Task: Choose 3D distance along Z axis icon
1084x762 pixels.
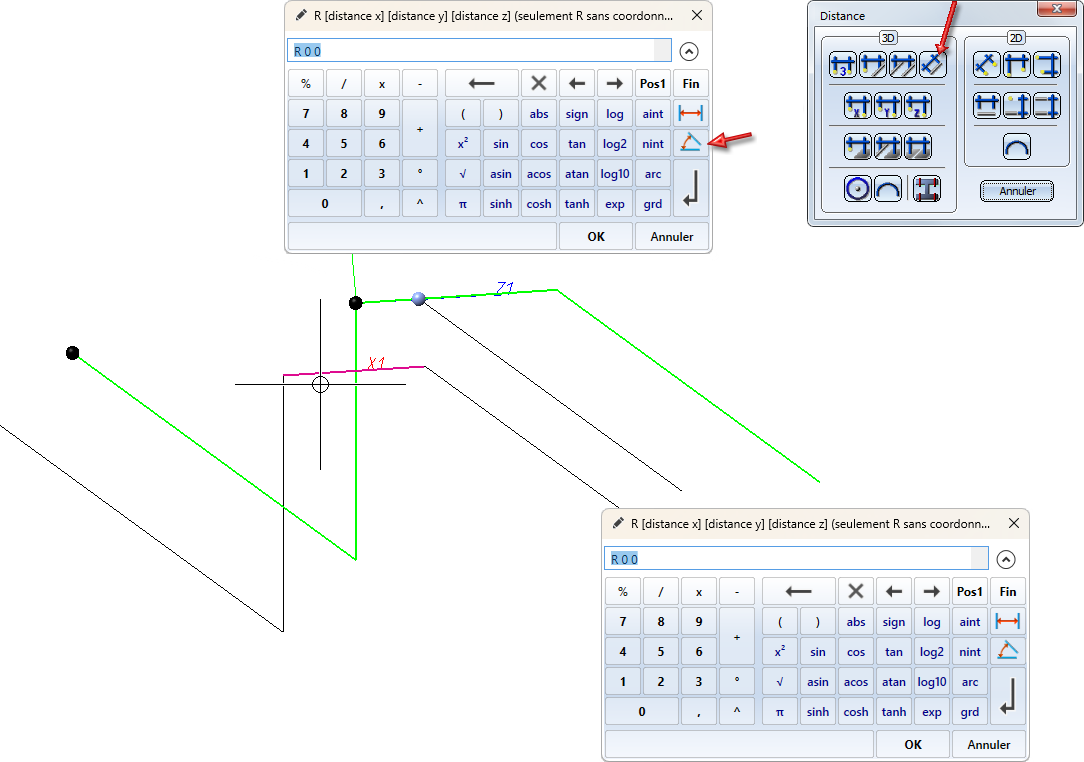Action: [917, 106]
